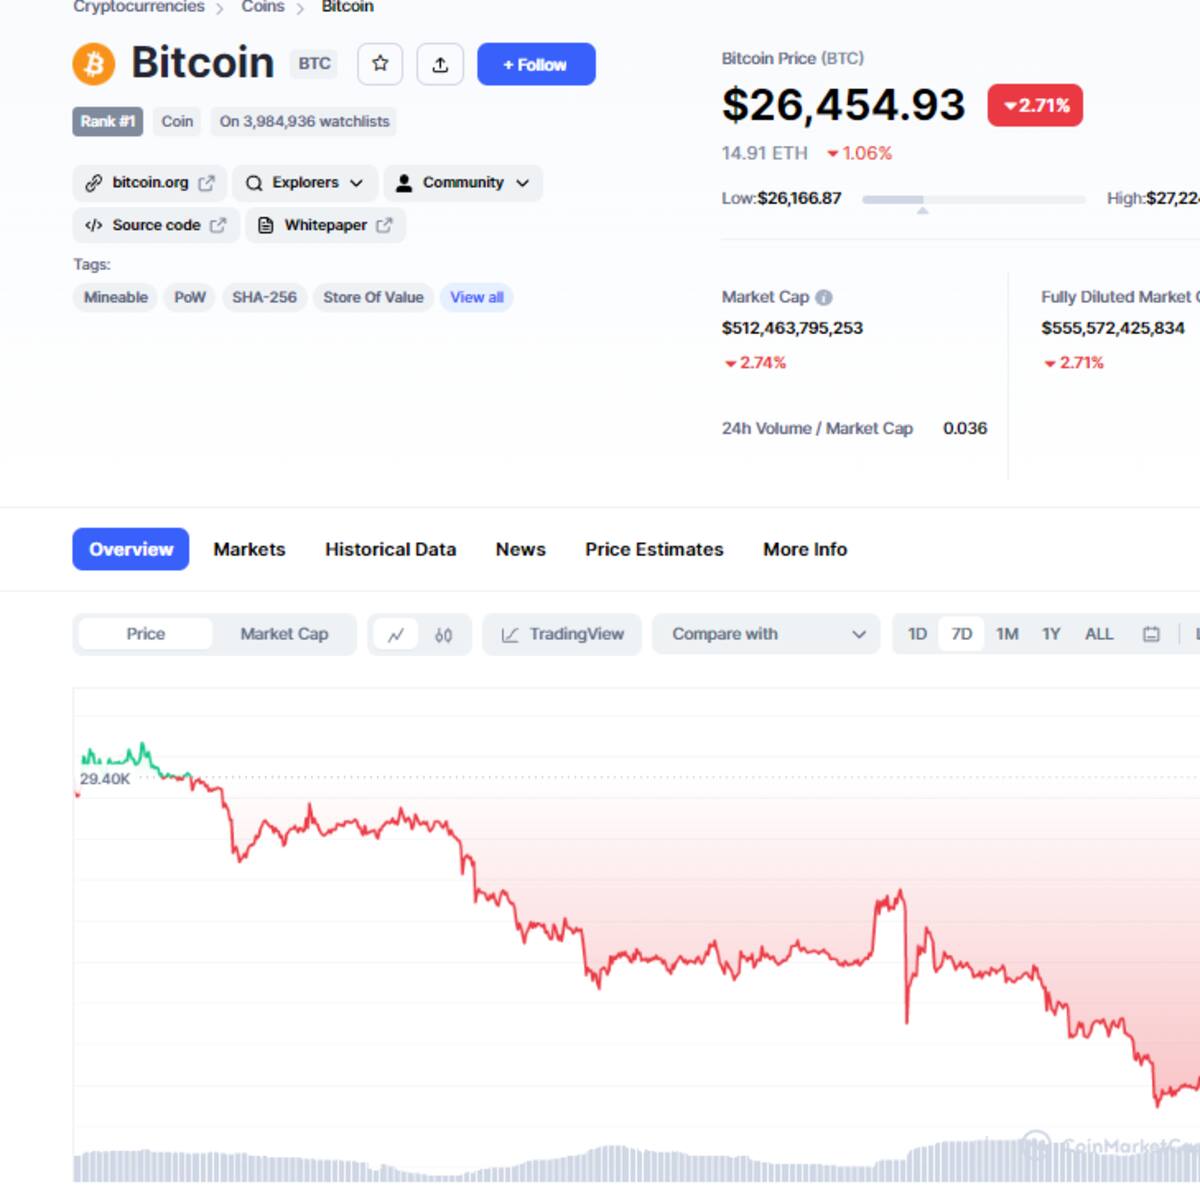Switch to line chart view icon
1200x1187 pixels.
point(396,635)
